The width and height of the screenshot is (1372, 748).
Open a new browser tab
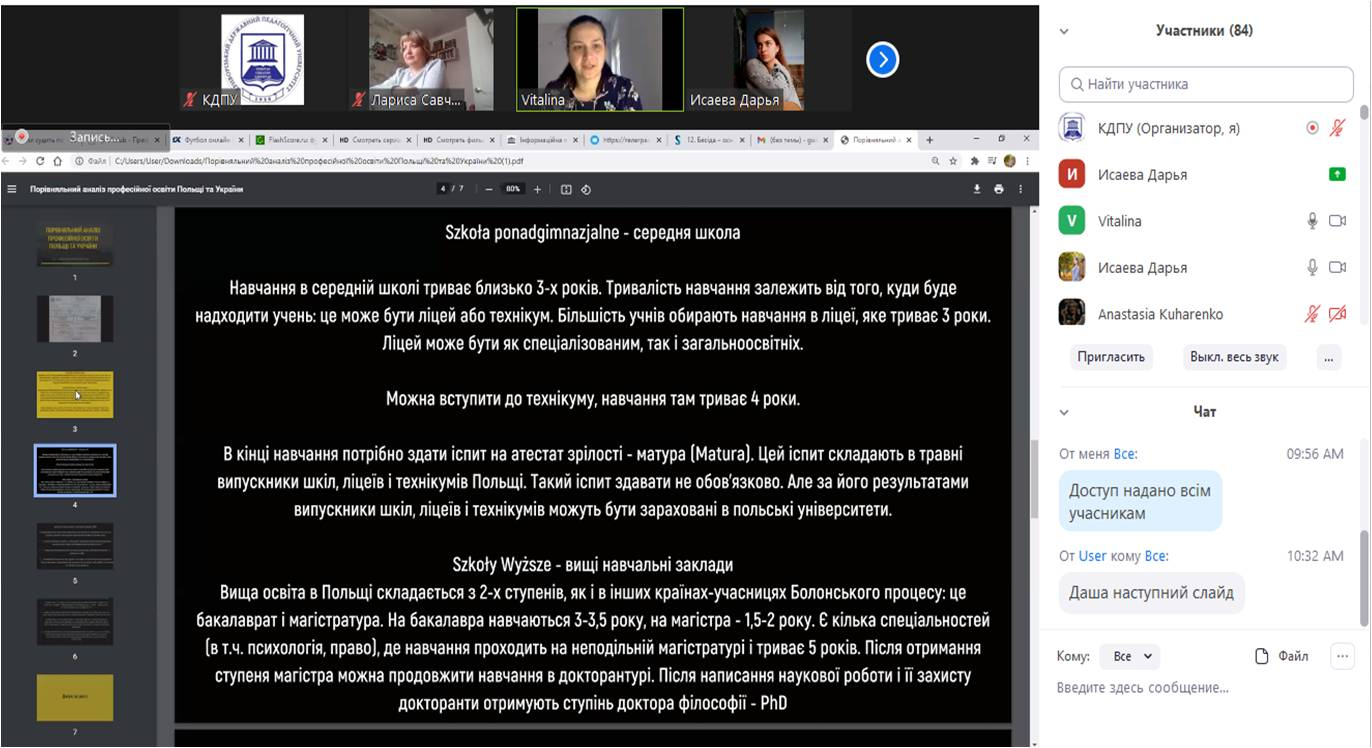tap(929, 140)
